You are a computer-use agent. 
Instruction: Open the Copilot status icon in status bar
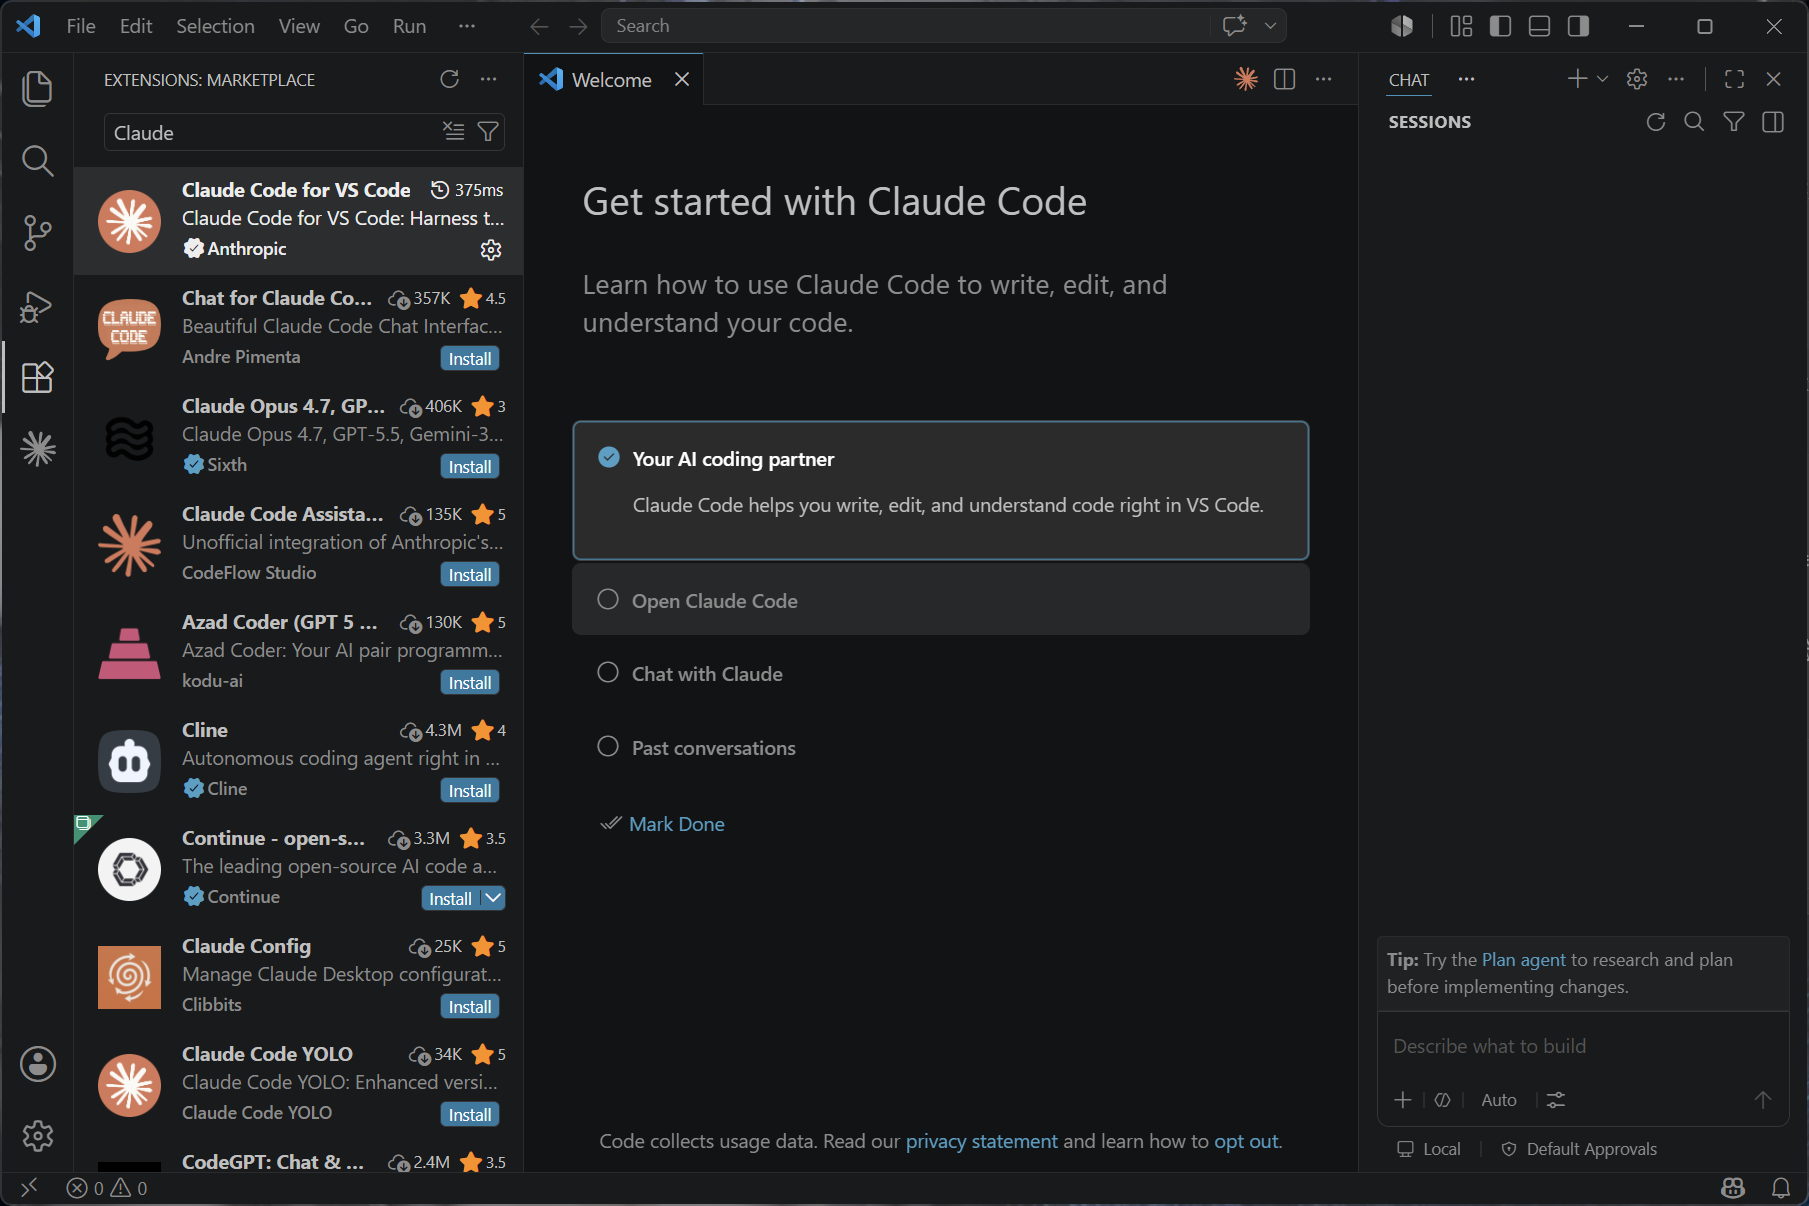point(1733,1188)
